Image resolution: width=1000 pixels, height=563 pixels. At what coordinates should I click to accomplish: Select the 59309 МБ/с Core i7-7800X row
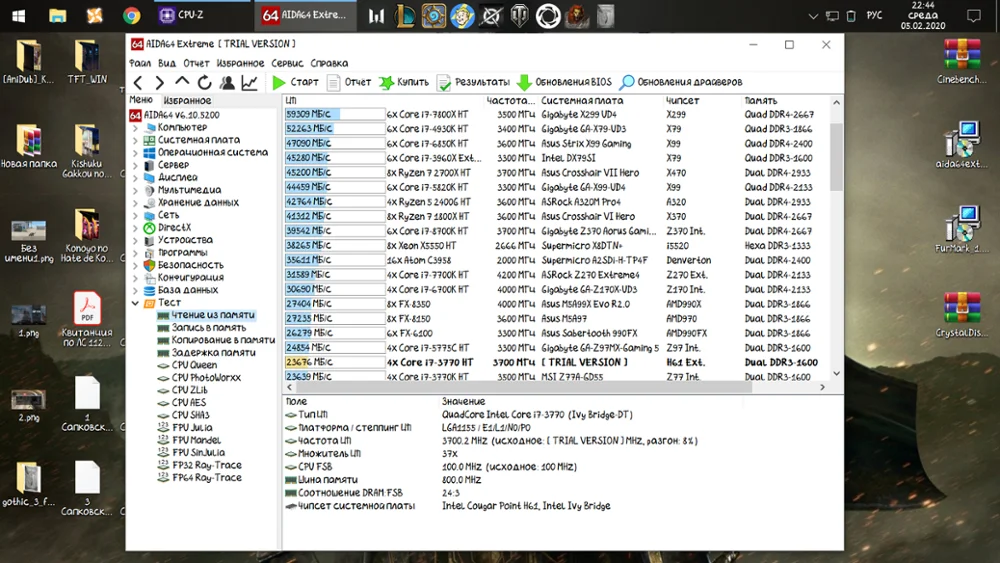556,114
